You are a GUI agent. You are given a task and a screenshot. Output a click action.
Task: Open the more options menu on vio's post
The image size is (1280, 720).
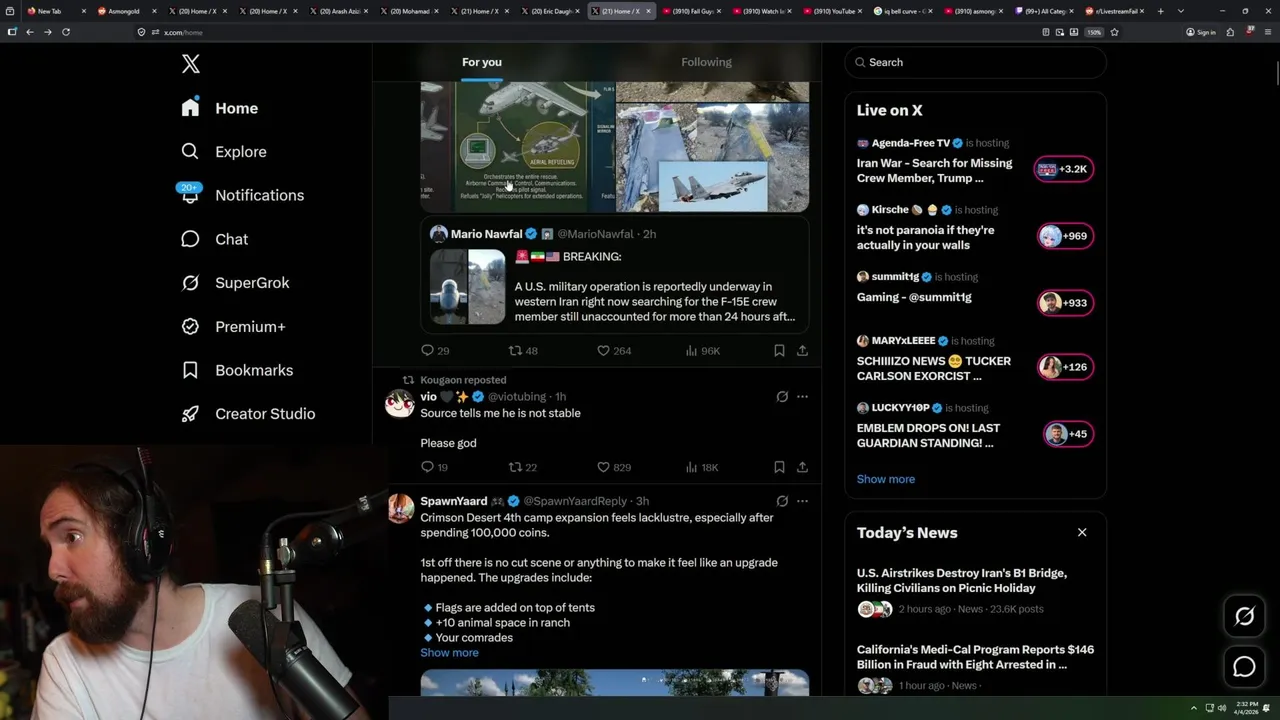tap(802, 397)
